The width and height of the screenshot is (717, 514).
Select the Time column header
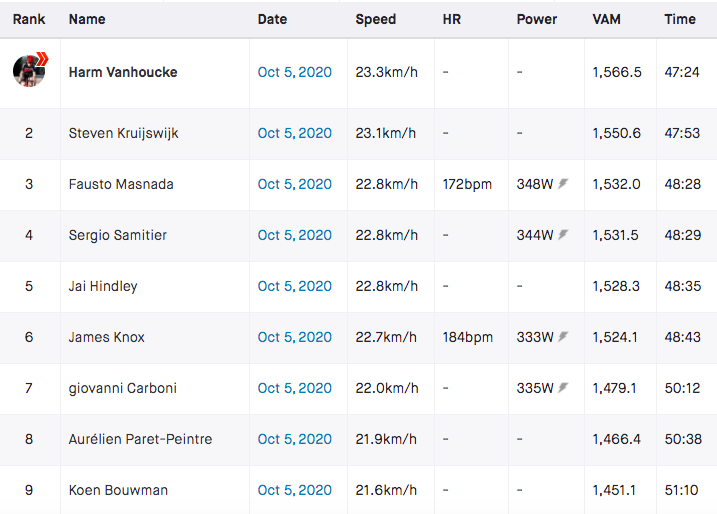click(x=680, y=19)
